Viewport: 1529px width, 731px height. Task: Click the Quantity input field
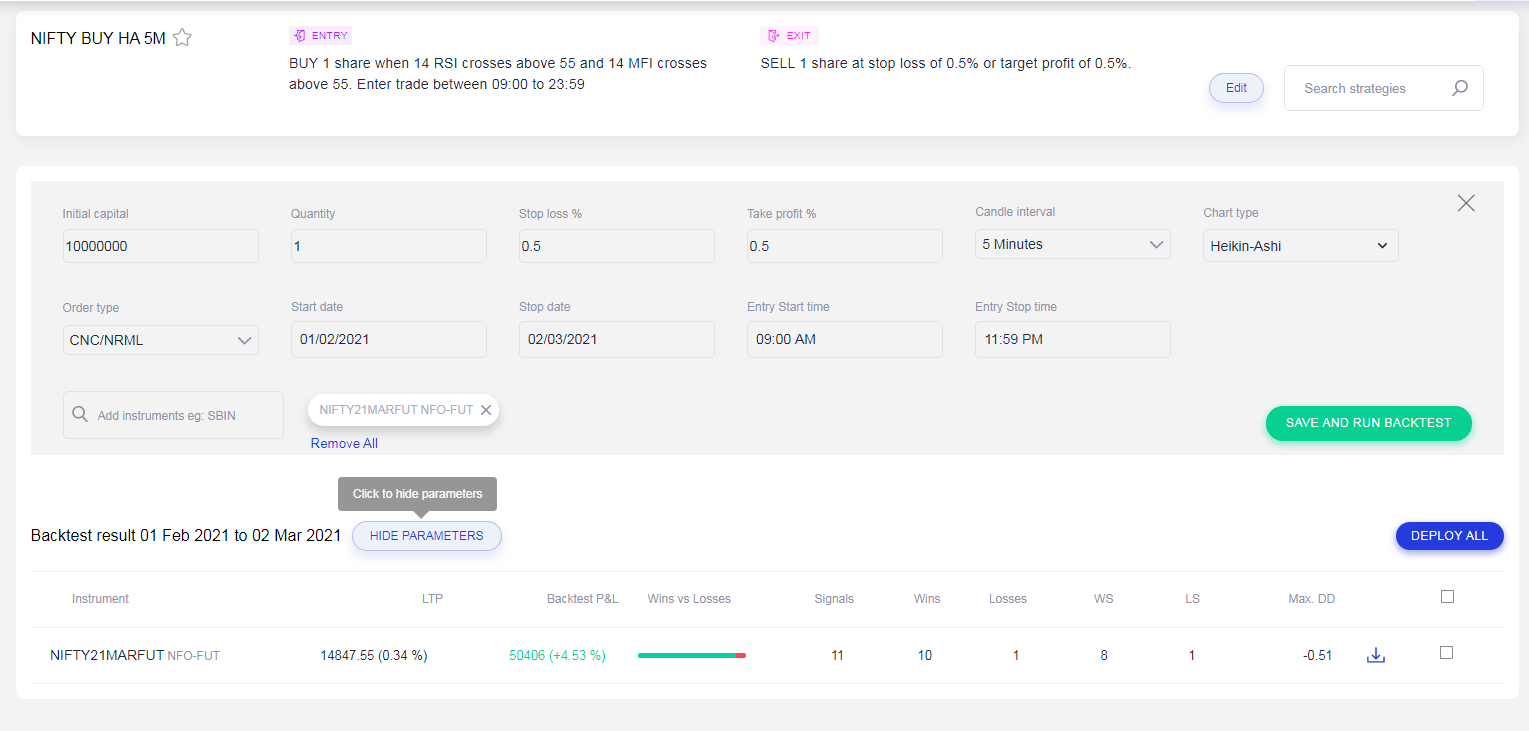pos(389,246)
